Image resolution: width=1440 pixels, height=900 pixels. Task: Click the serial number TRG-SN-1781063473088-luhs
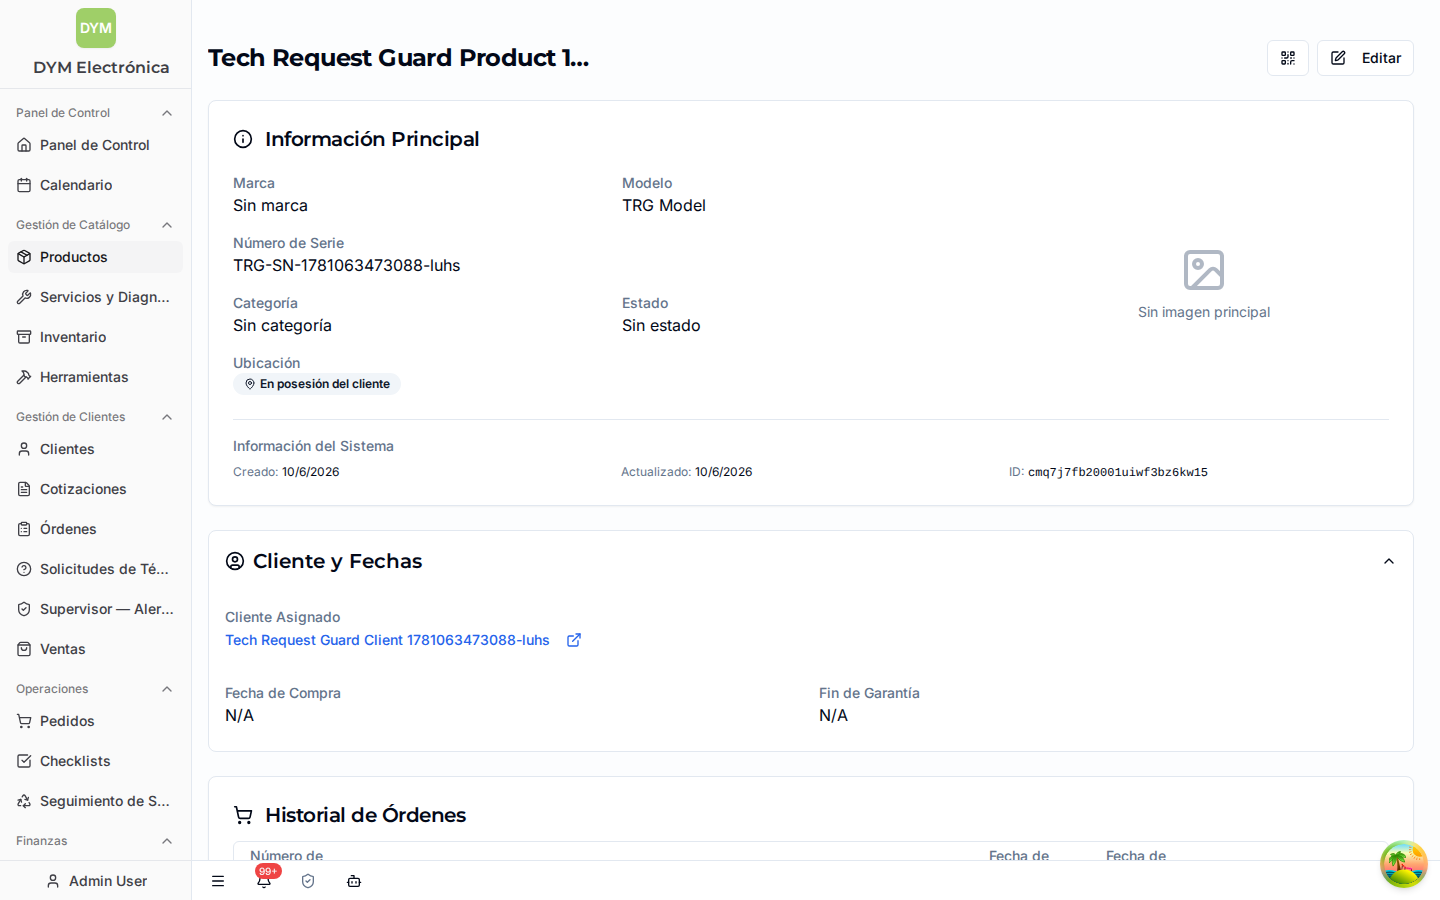pyautogui.click(x=347, y=265)
